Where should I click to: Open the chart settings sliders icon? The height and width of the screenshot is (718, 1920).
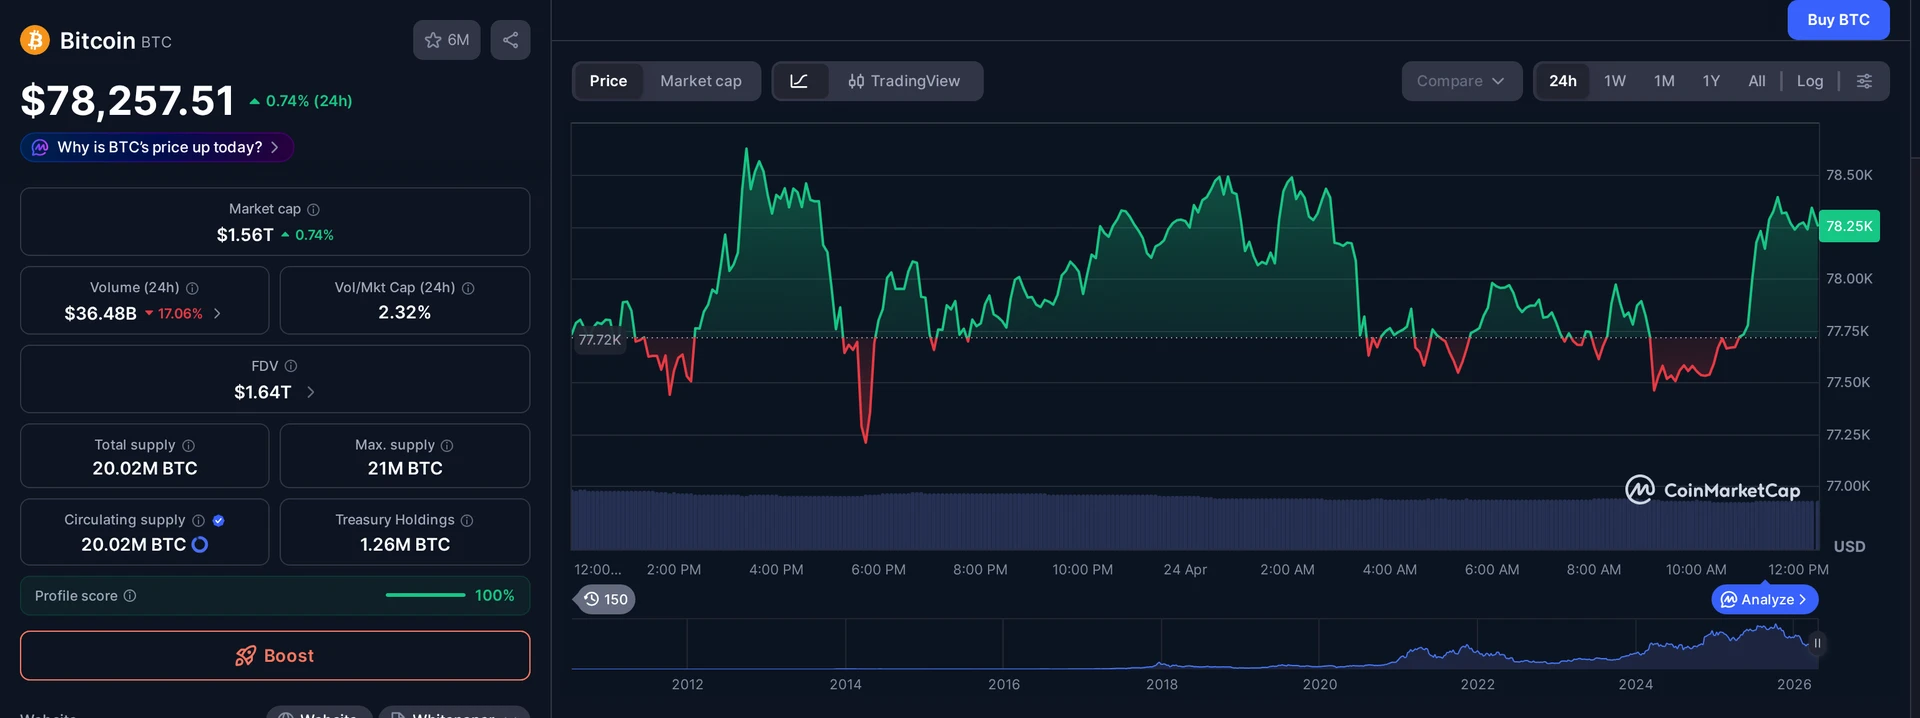(1864, 81)
